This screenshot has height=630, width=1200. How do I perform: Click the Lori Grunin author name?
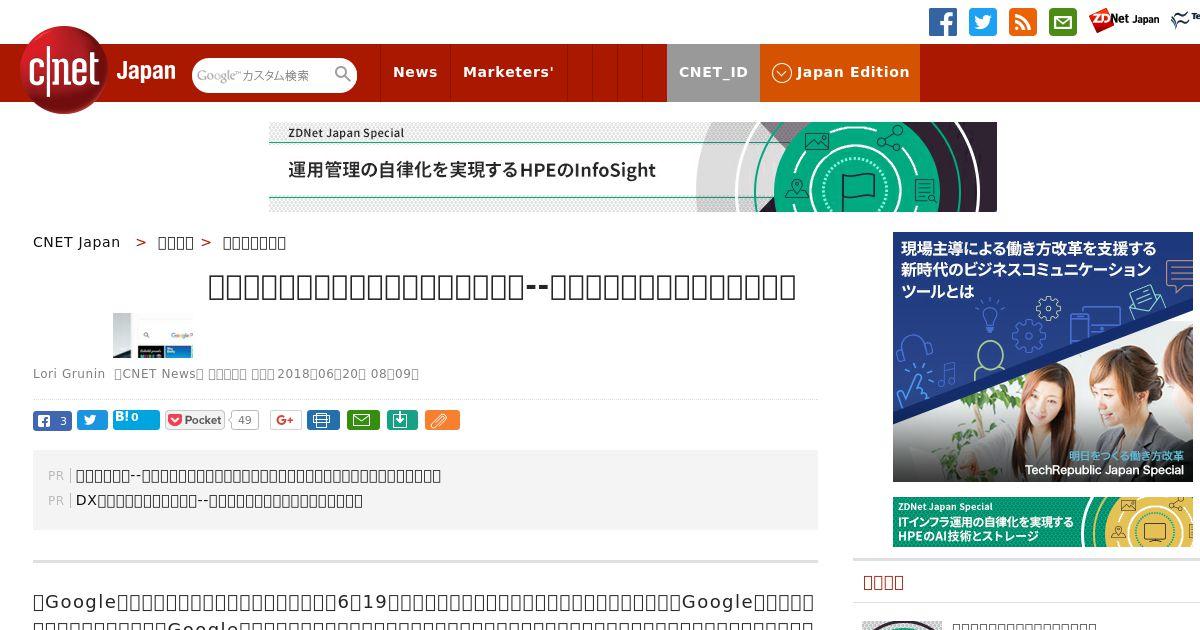pos(69,374)
